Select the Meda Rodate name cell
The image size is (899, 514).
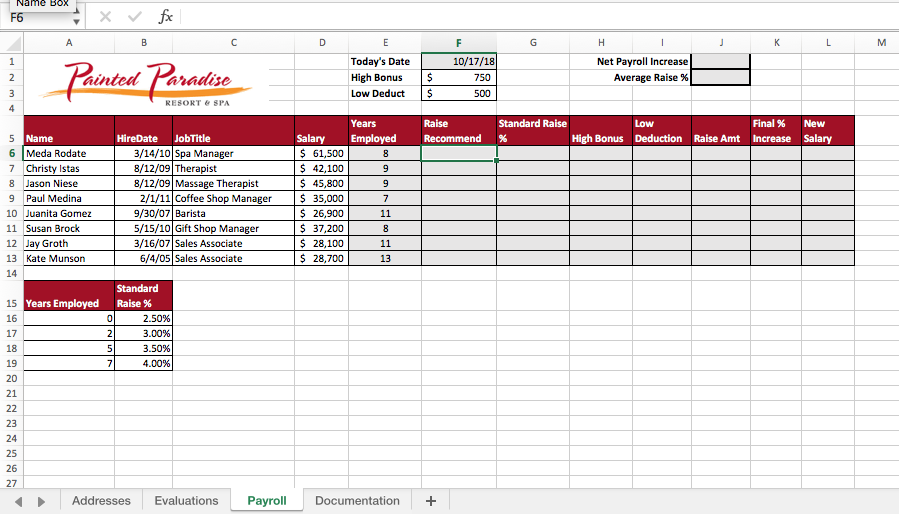[x=69, y=153]
